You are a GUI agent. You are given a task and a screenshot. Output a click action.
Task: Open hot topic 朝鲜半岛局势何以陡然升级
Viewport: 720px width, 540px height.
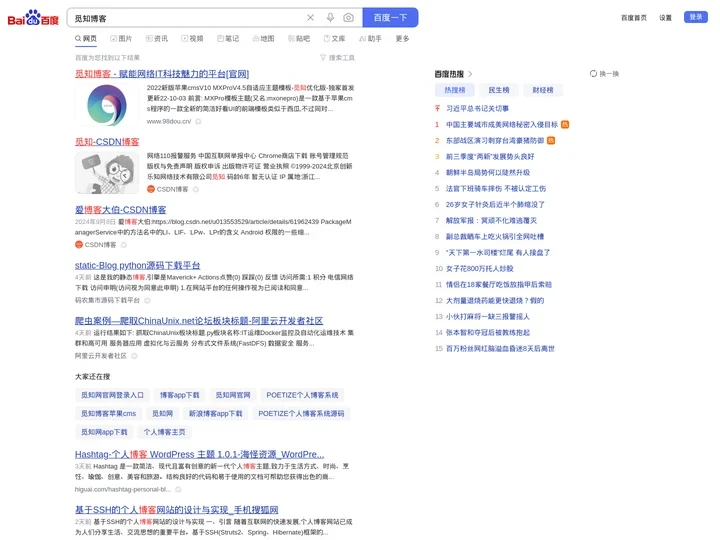(x=488, y=173)
